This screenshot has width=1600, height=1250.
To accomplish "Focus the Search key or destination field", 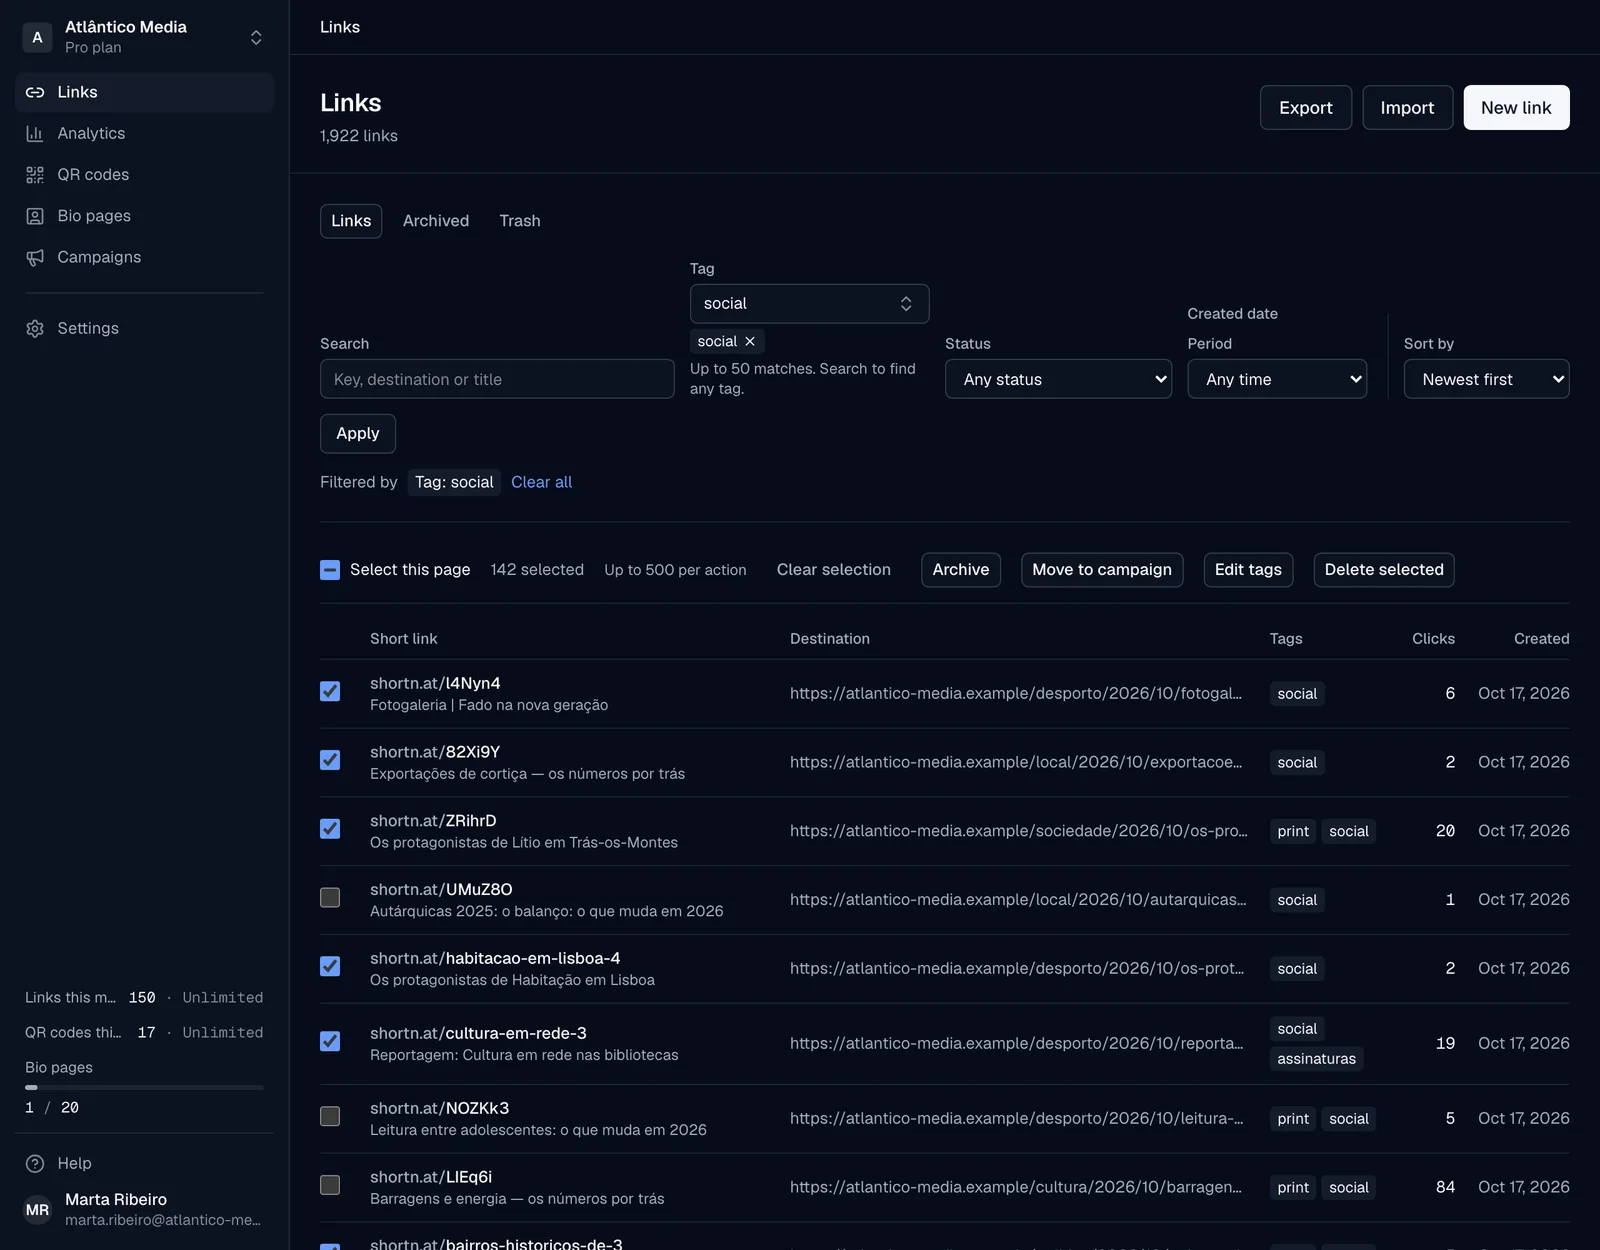I will point(497,379).
